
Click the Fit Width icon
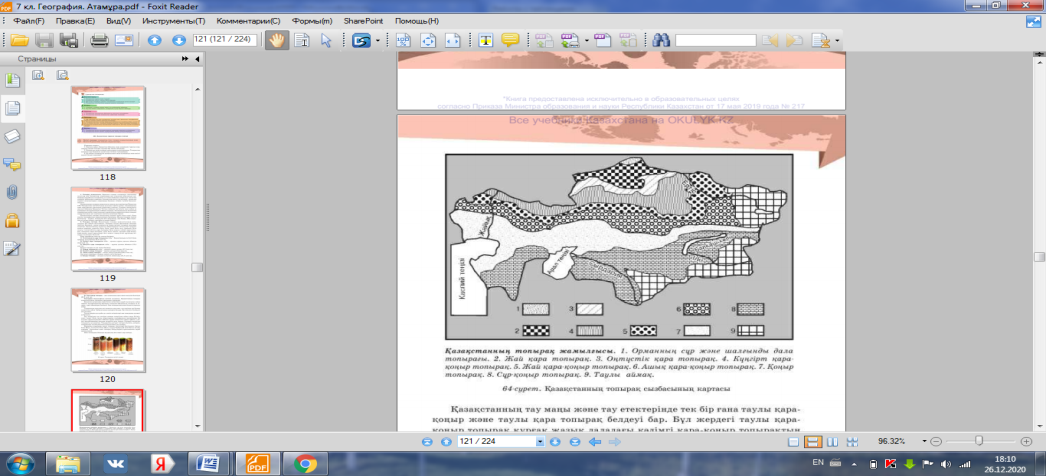pyautogui.click(x=453, y=40)
